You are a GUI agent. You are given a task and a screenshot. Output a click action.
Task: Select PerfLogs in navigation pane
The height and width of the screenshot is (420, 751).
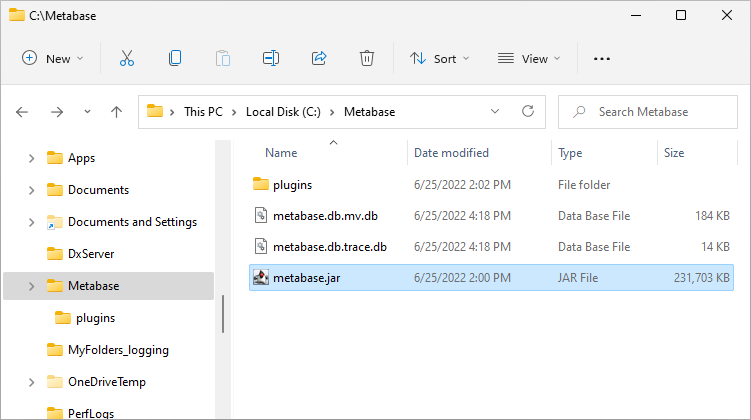click(x=91, y=413)
